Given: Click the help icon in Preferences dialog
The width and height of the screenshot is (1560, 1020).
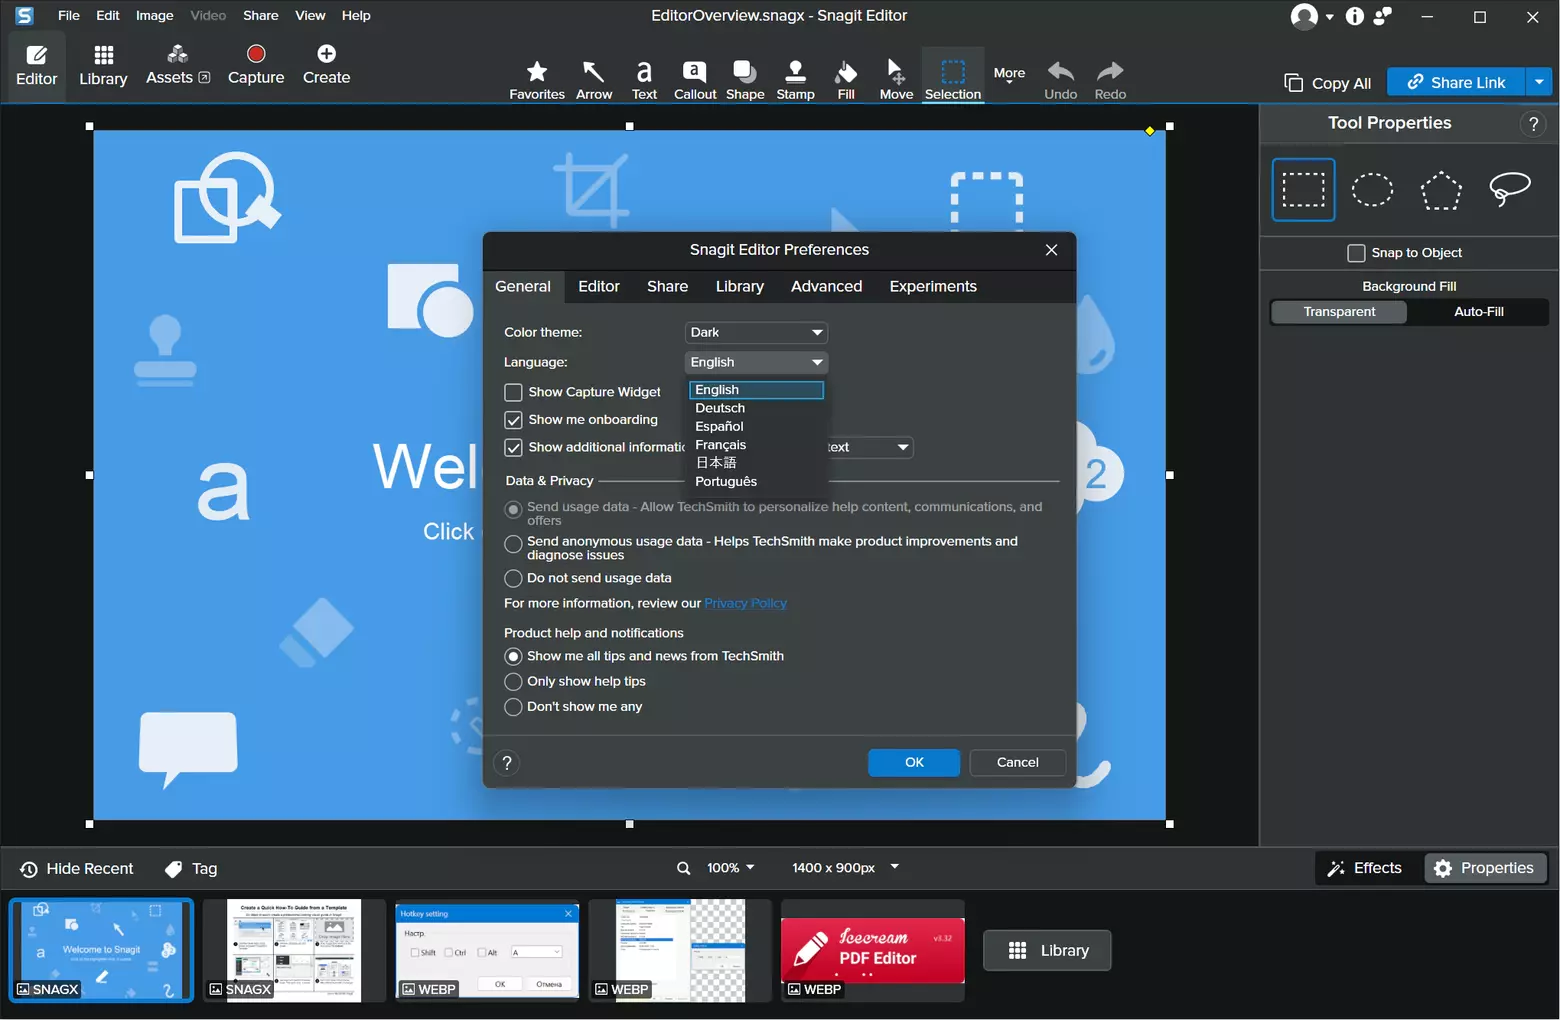Looking at the screenshot, I should [507, 763].
